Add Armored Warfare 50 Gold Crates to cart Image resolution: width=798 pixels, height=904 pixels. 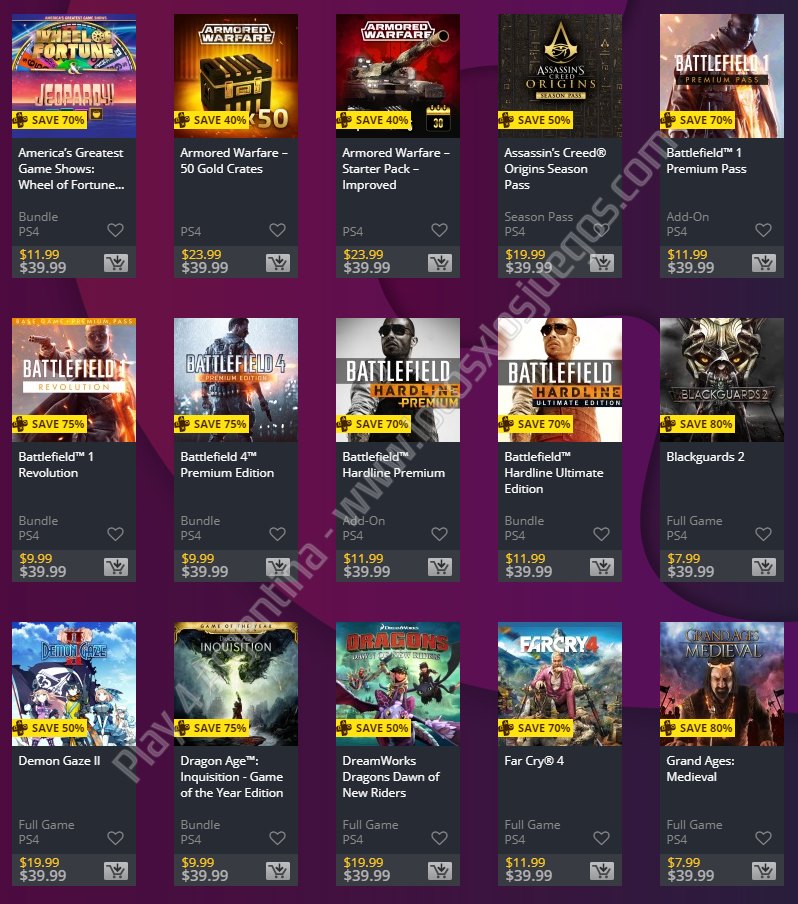click(x=278, y=263)
